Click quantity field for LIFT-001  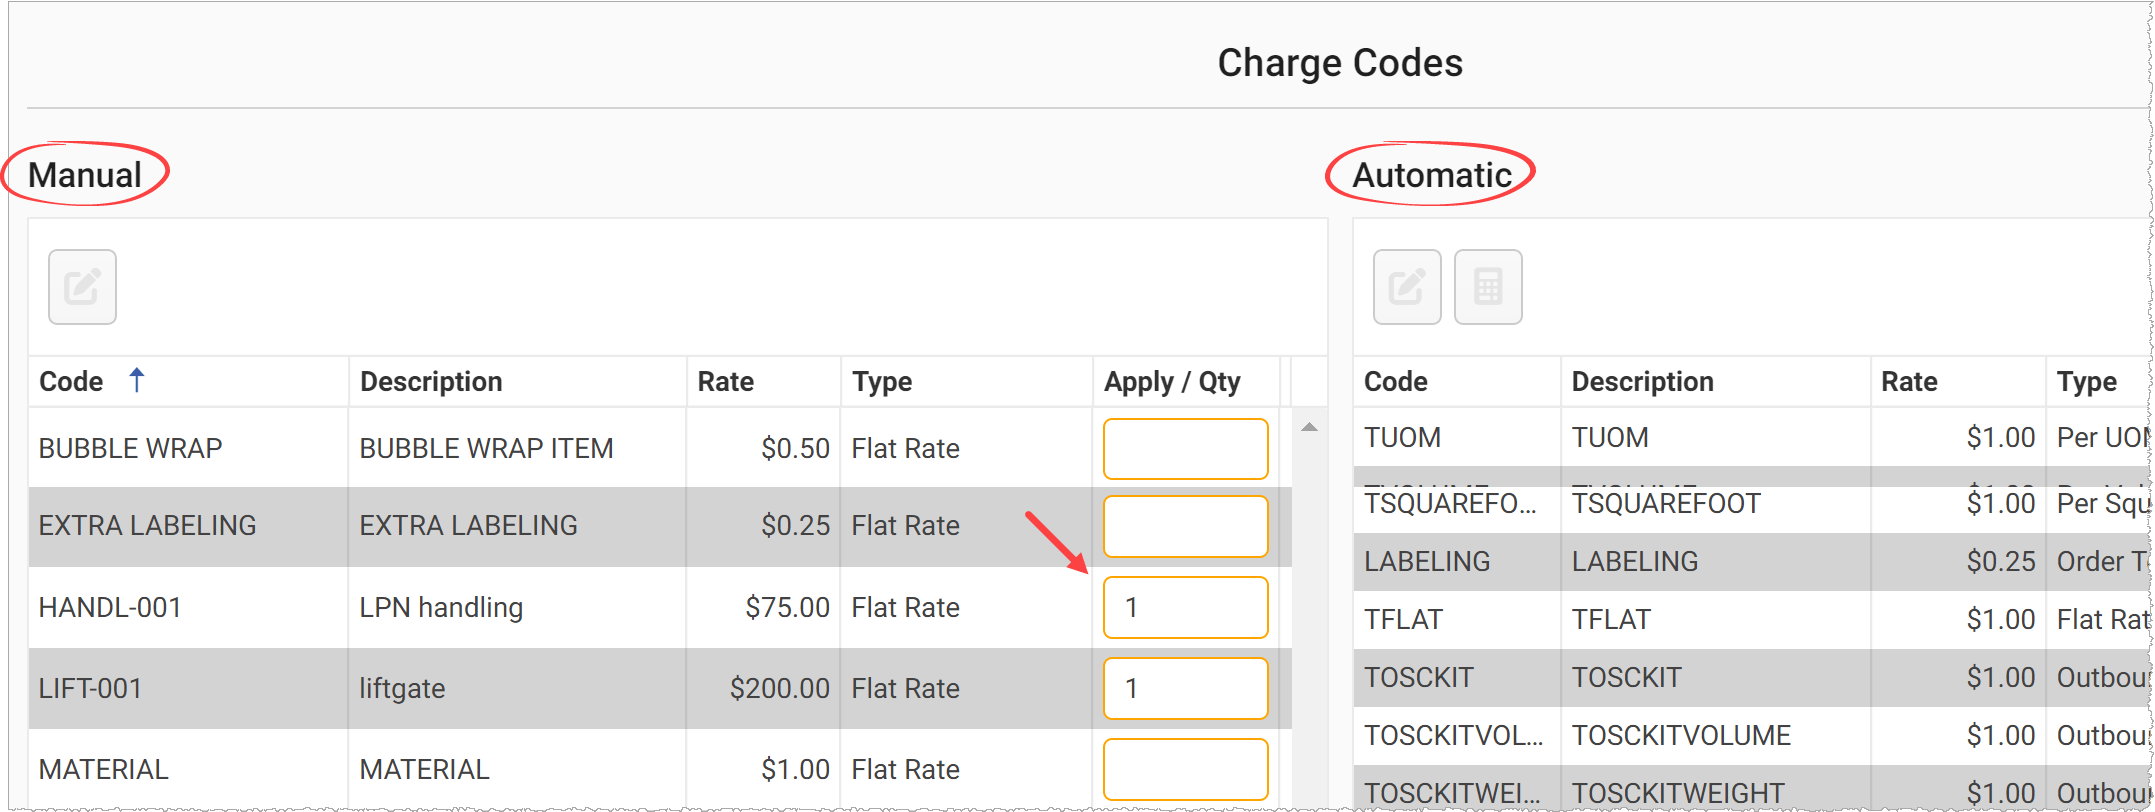(1185, 689)
